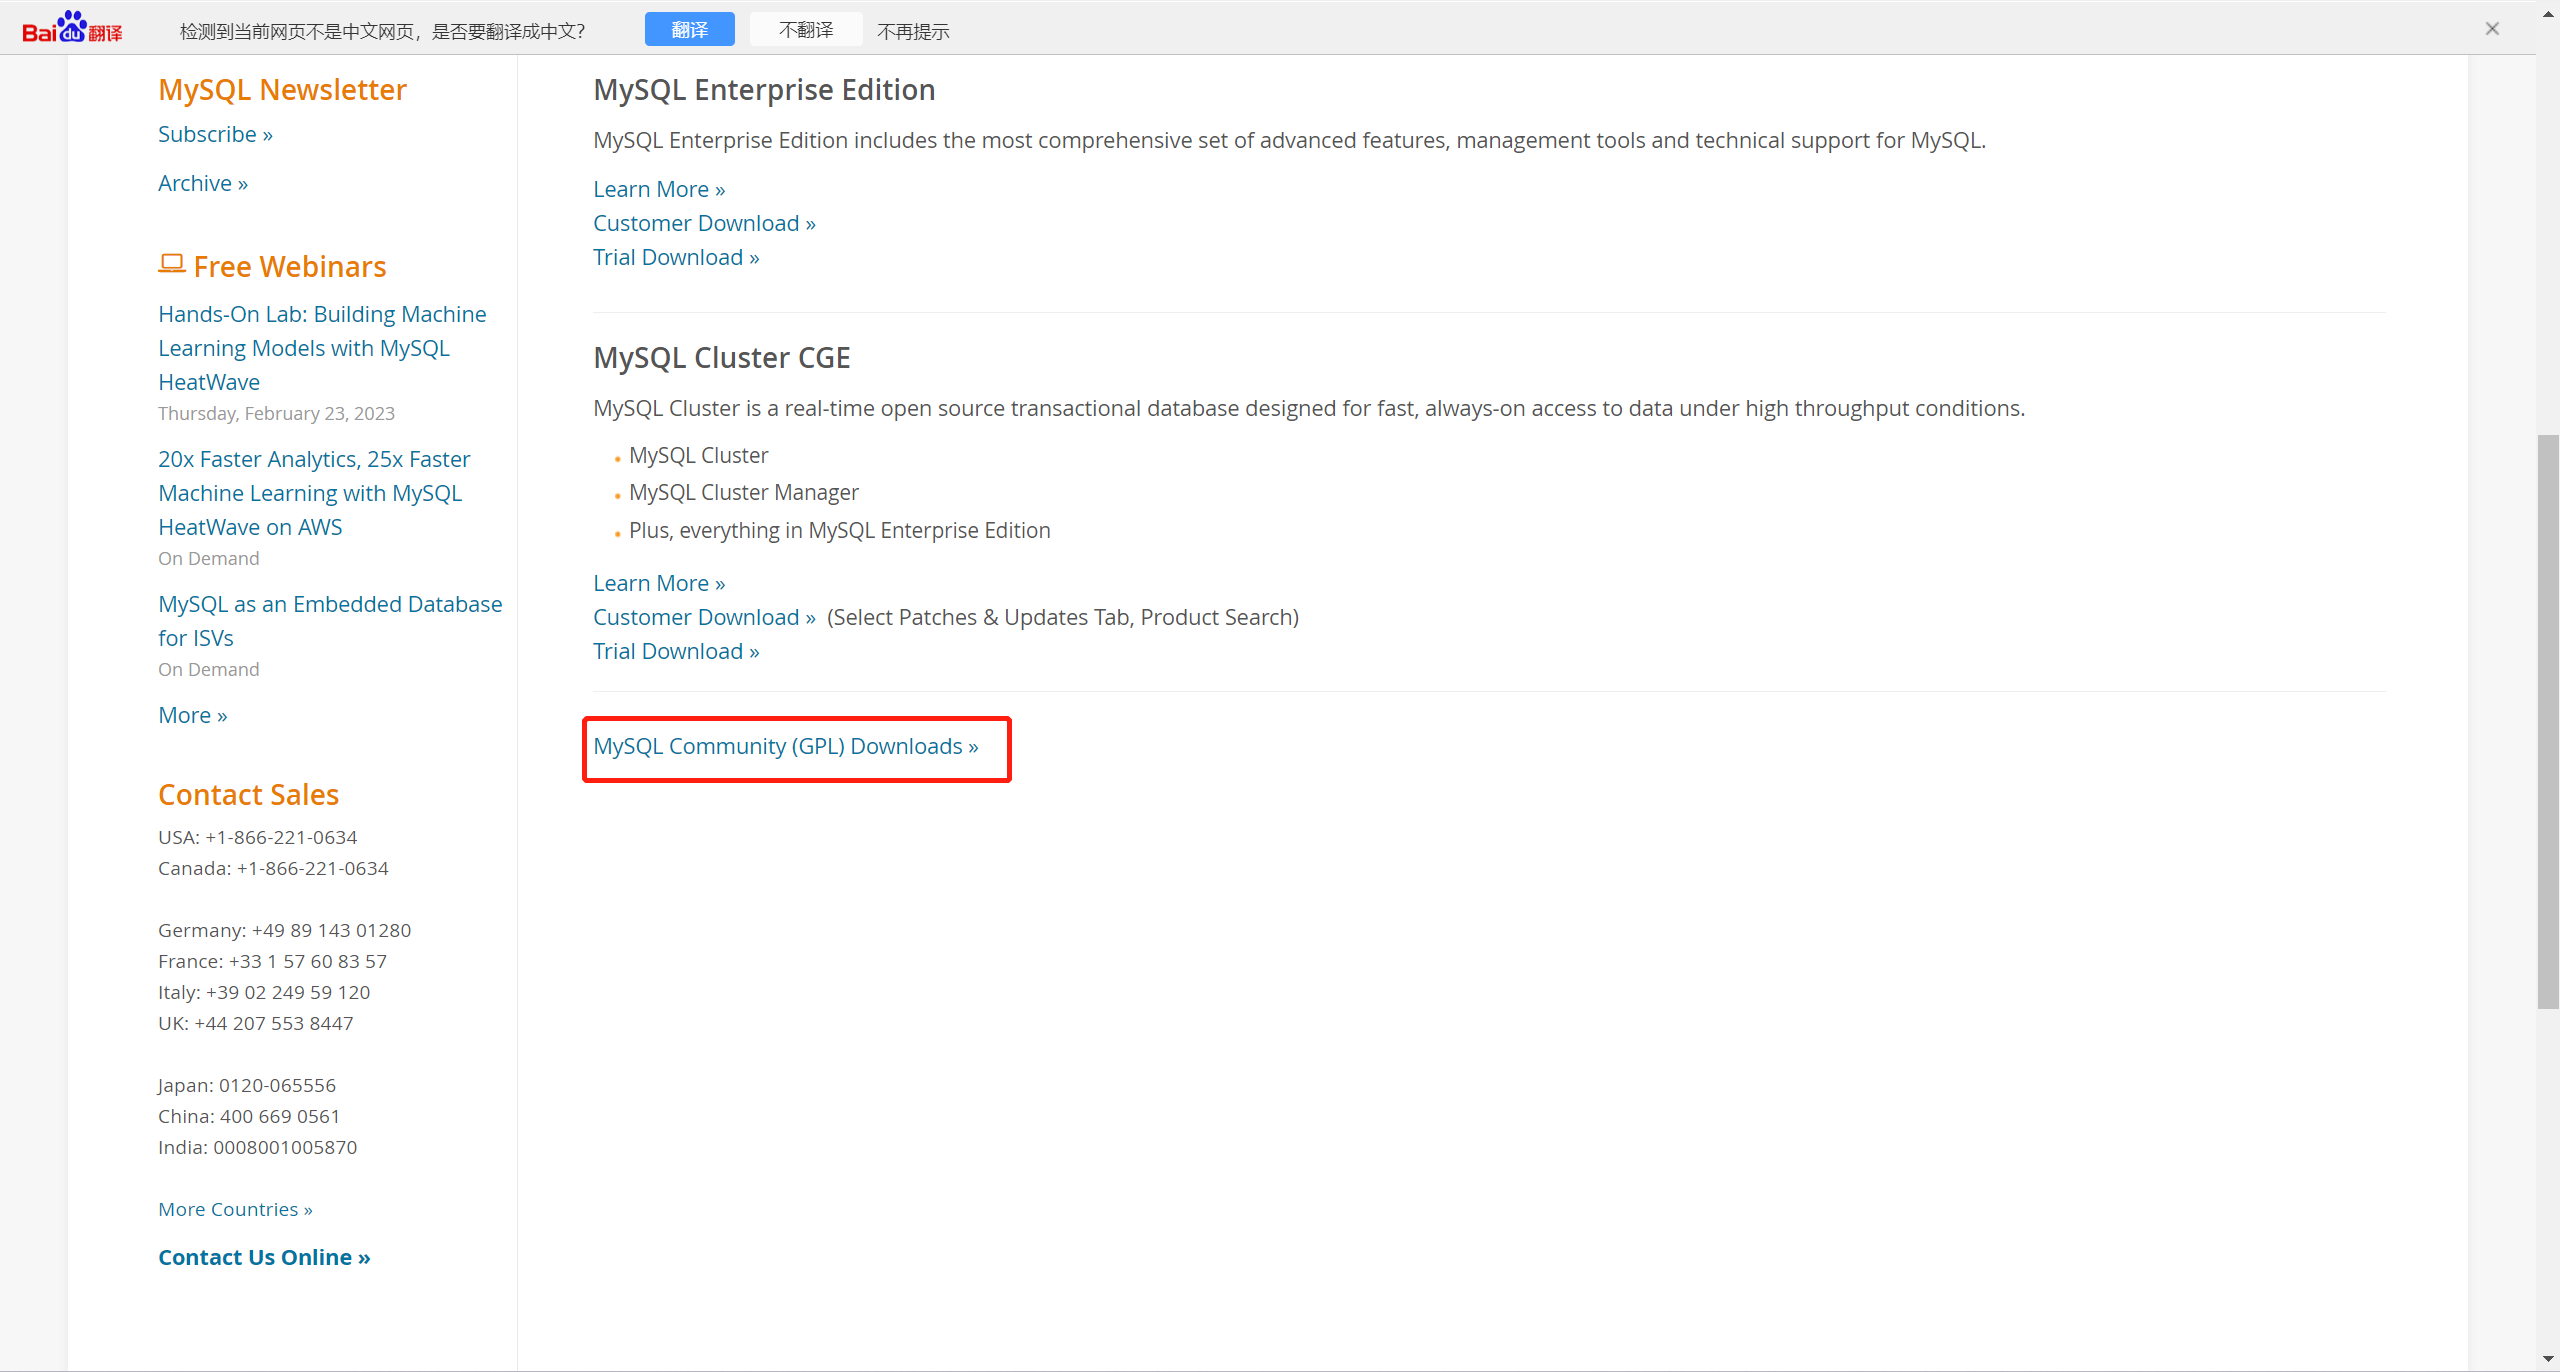The width and height of the screenshot is (2560, 1372).
Task: Click the MySQL Cluster Manager bullet item
Action: click(x=743, y=492)
